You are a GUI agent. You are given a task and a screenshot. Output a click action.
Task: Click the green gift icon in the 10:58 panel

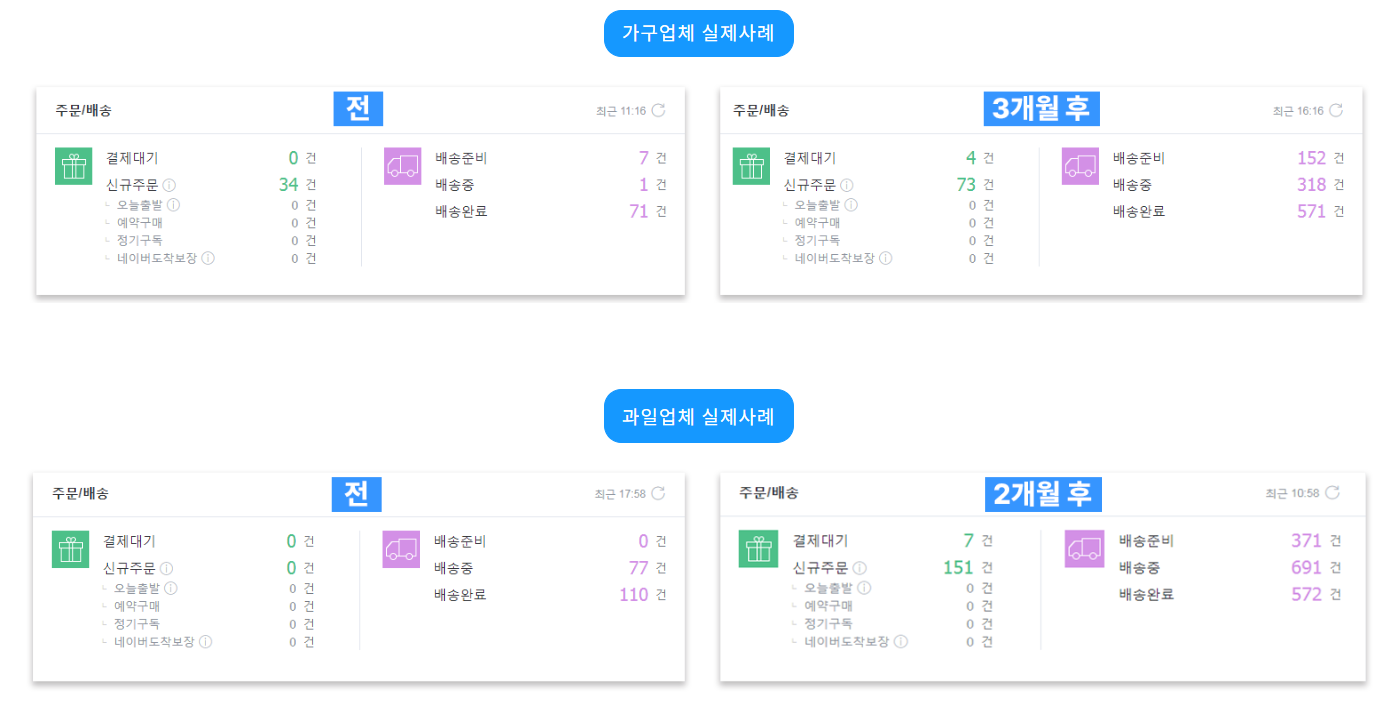(758, 549)
